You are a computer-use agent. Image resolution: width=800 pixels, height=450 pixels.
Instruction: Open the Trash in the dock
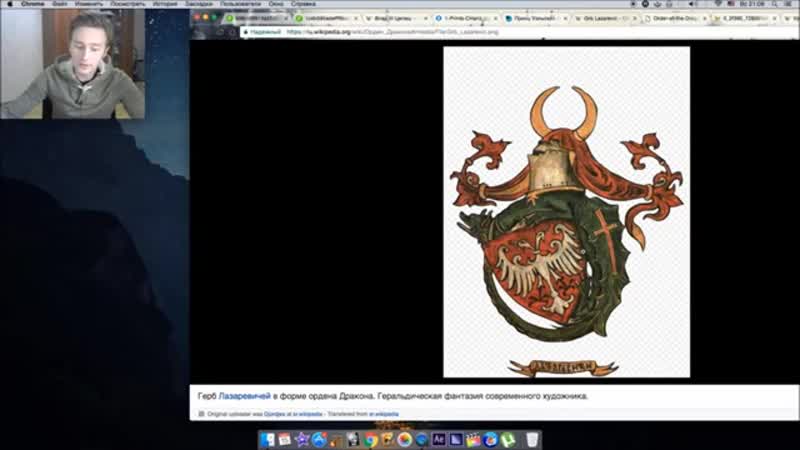point(532,439)
